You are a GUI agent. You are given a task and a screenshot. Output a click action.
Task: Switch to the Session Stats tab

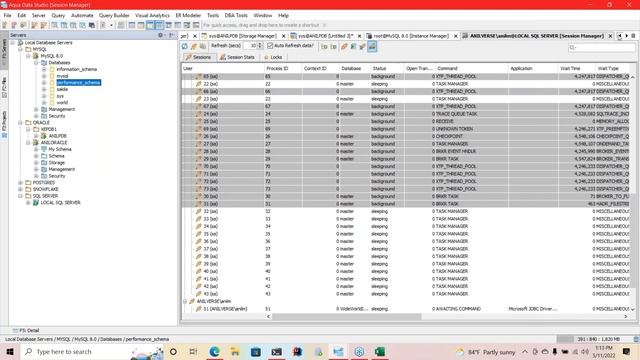click(237, 57)
